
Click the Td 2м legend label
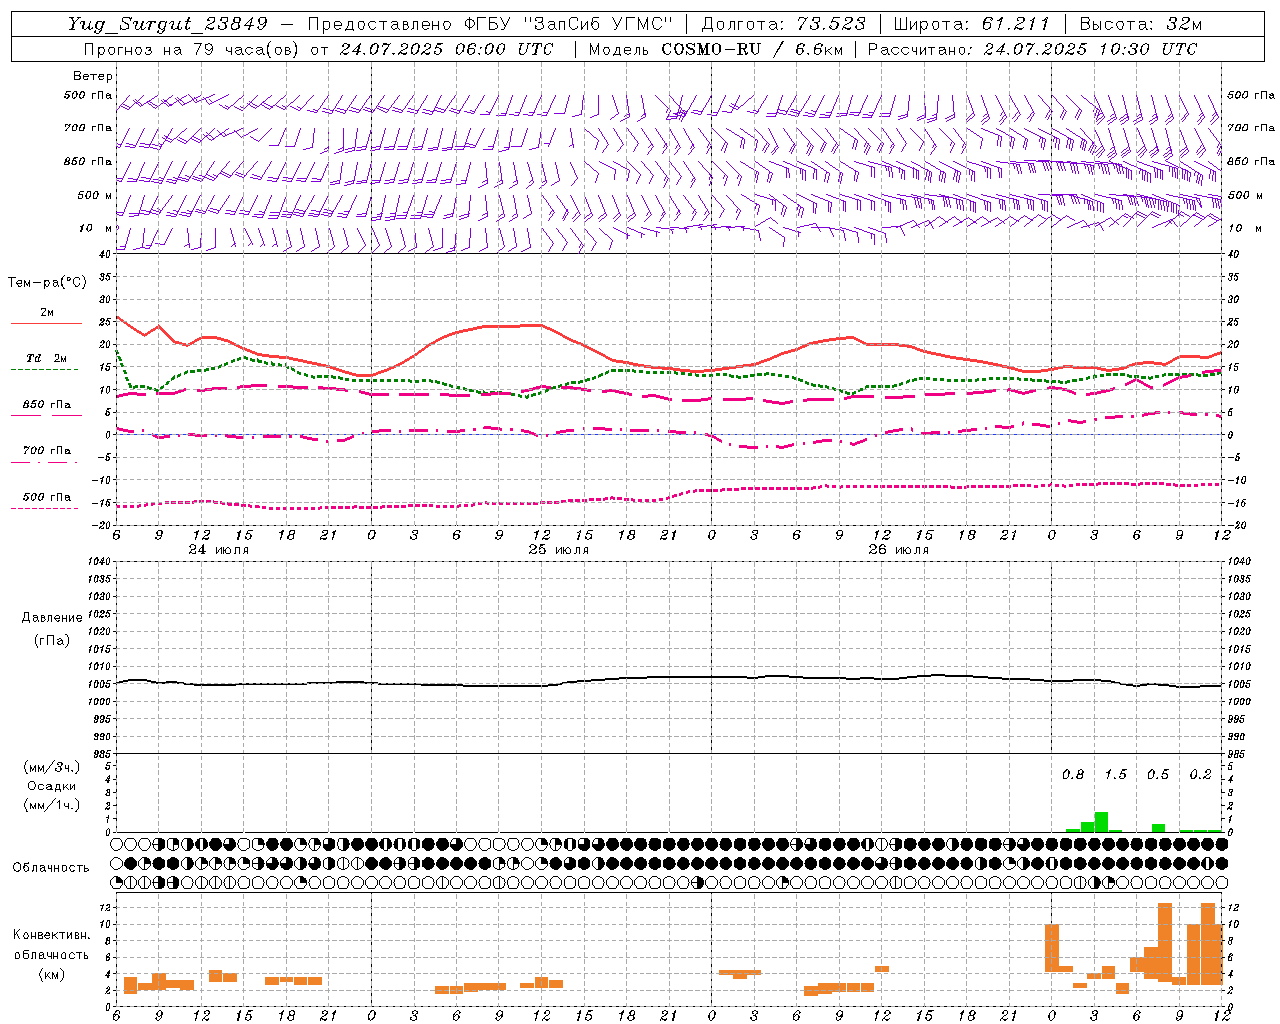47,358
